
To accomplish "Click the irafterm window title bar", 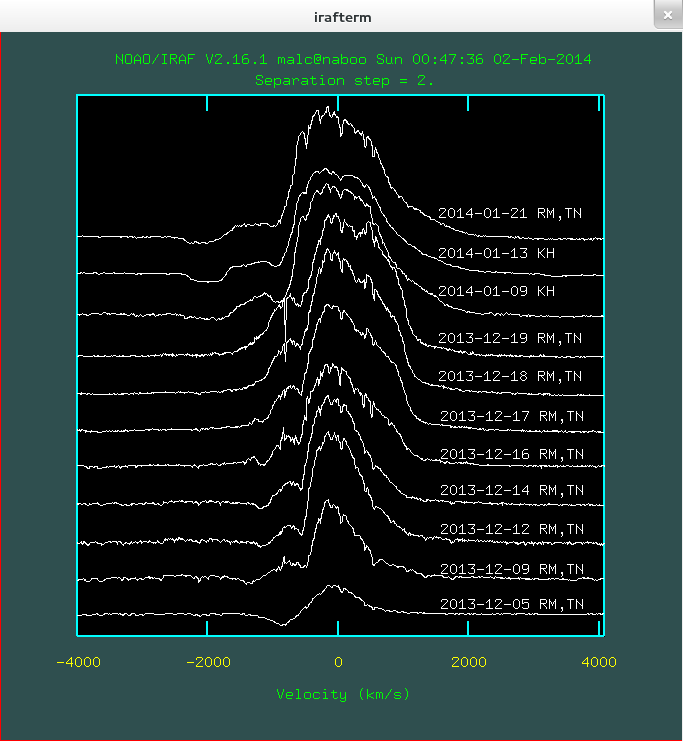I will (x=341, y=16).
